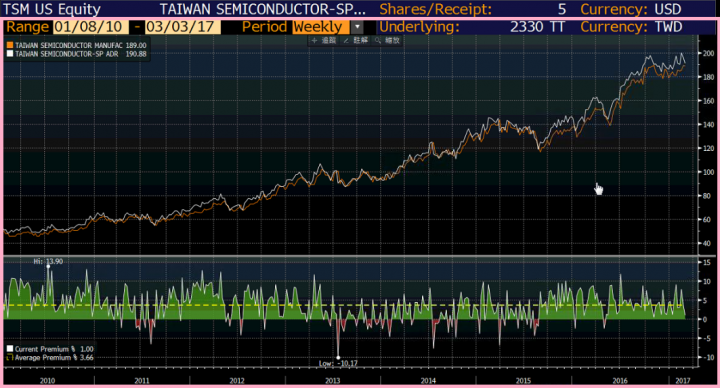Click the 15 label on the premium axis

point(707,262)
